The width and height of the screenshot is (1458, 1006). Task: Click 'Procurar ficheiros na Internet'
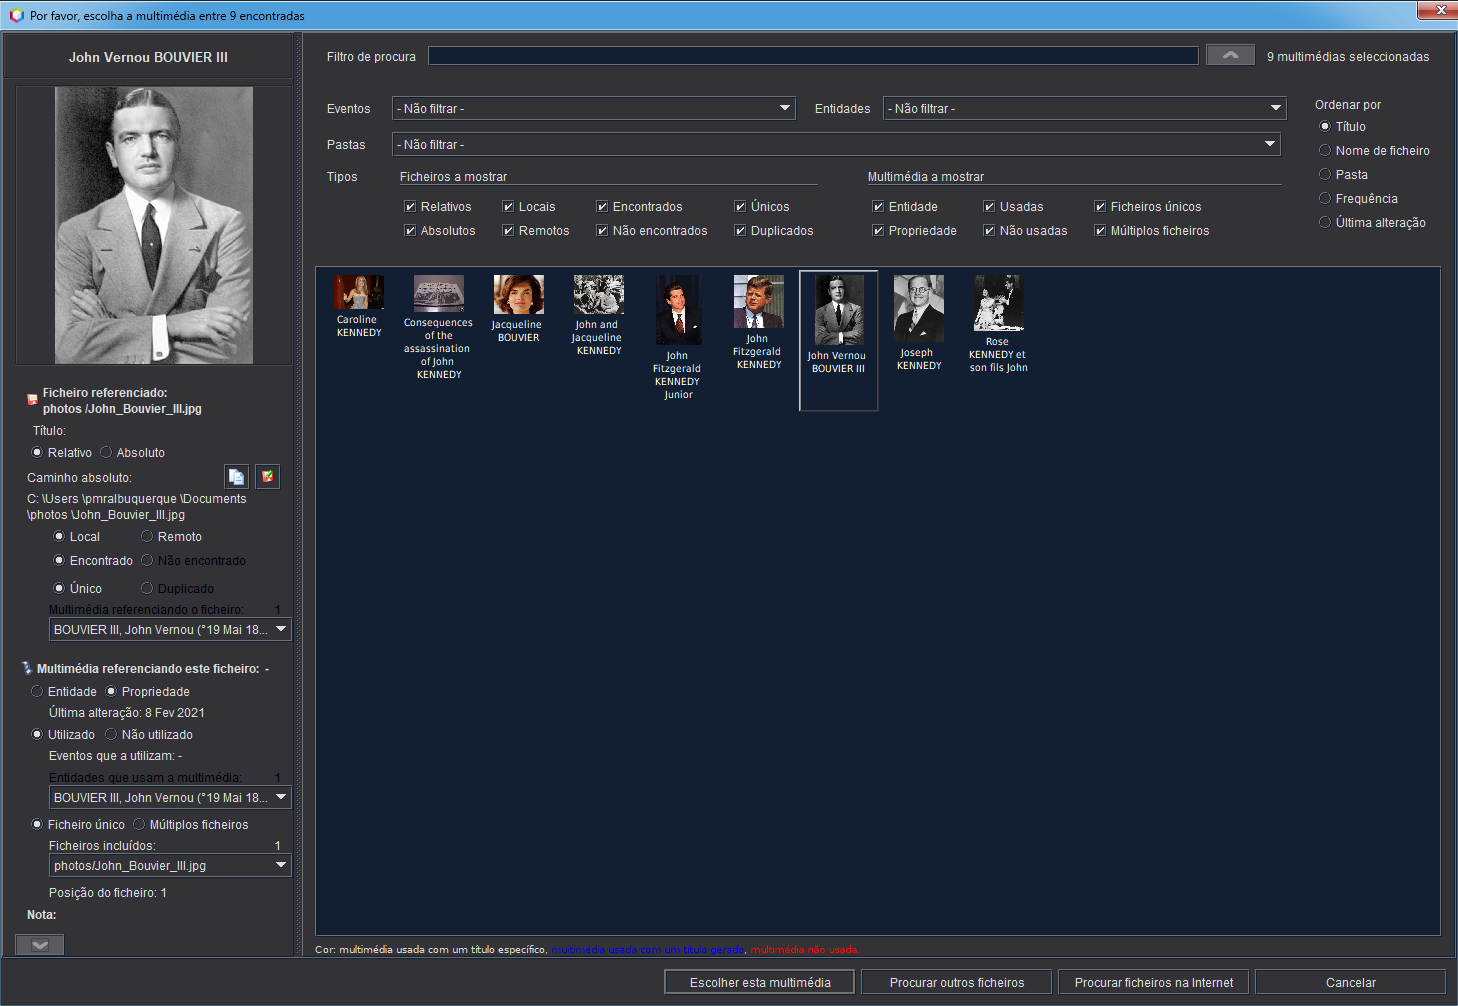pos(1152,982)
